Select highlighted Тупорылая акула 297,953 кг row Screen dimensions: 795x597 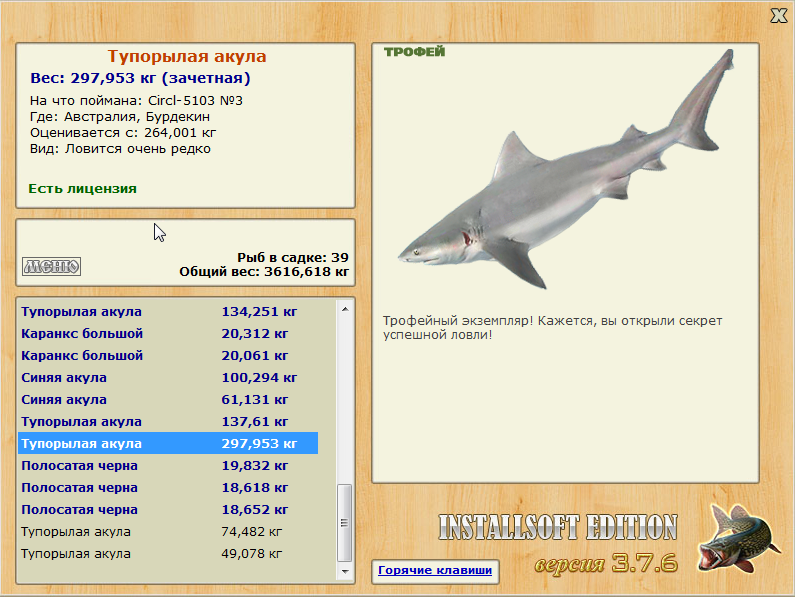click(x=168, y=443)
